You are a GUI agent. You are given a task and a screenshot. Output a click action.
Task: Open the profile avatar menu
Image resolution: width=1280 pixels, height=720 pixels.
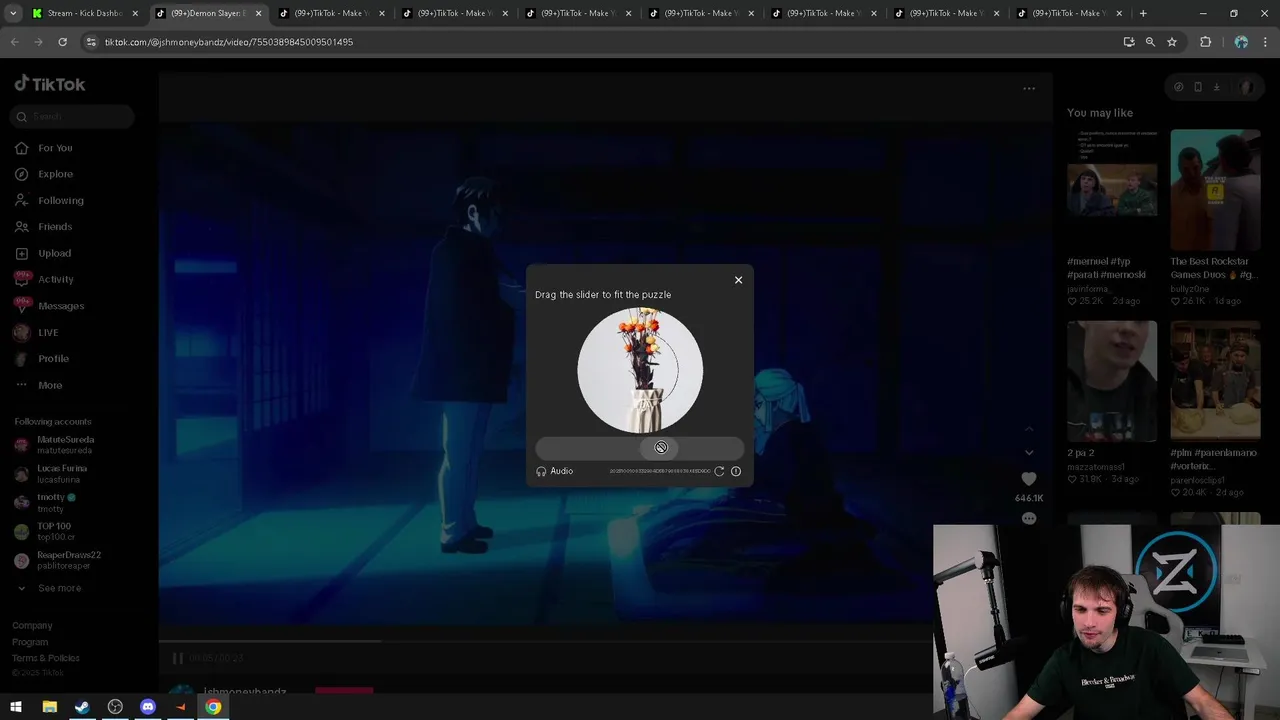(1246, 87)
